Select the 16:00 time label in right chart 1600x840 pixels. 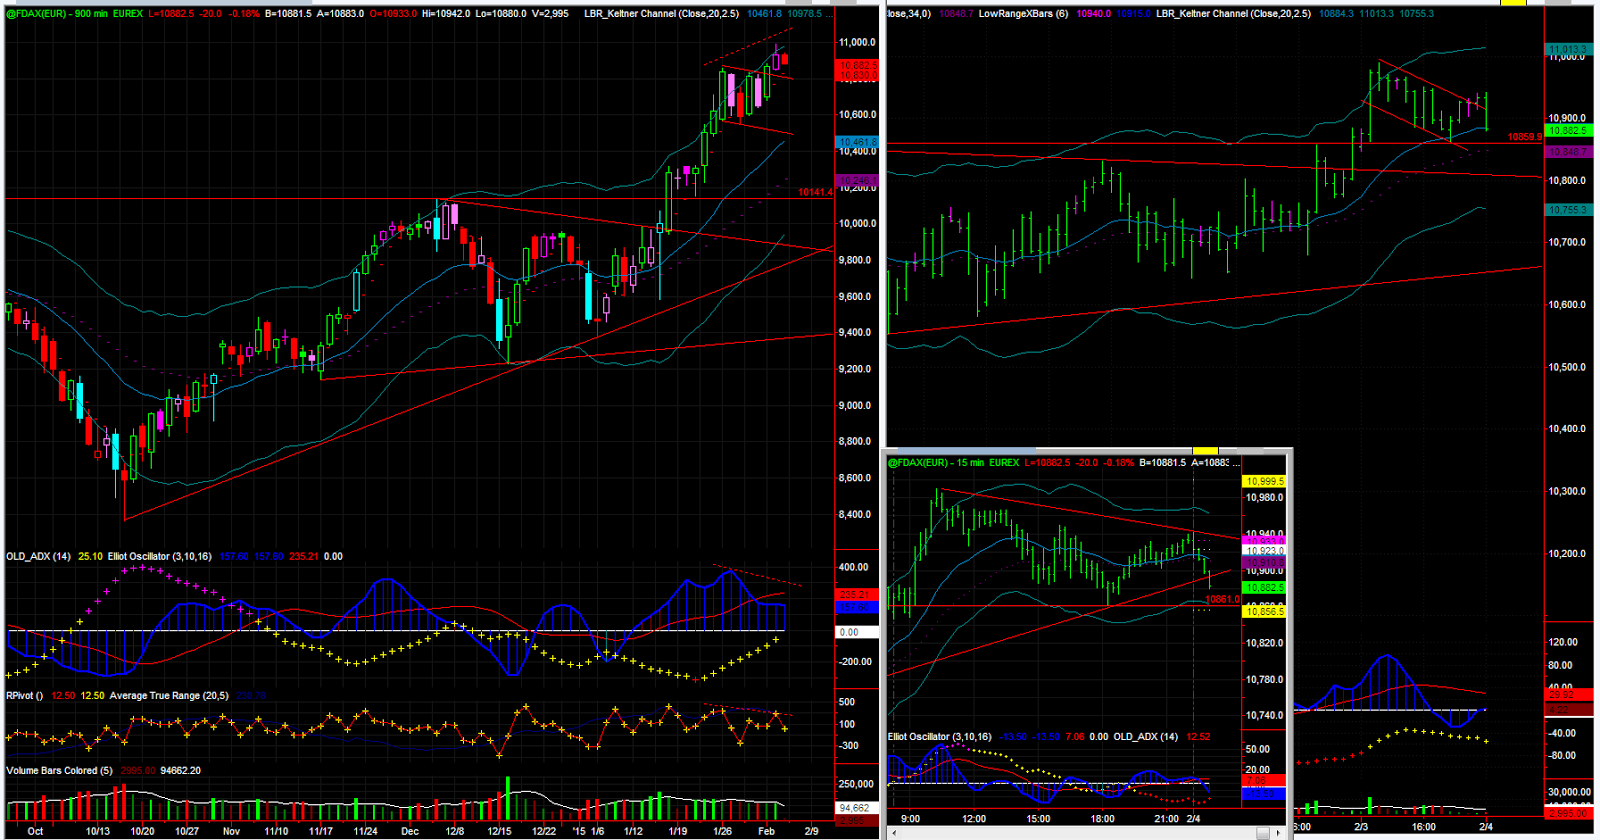pos(1424,827)
